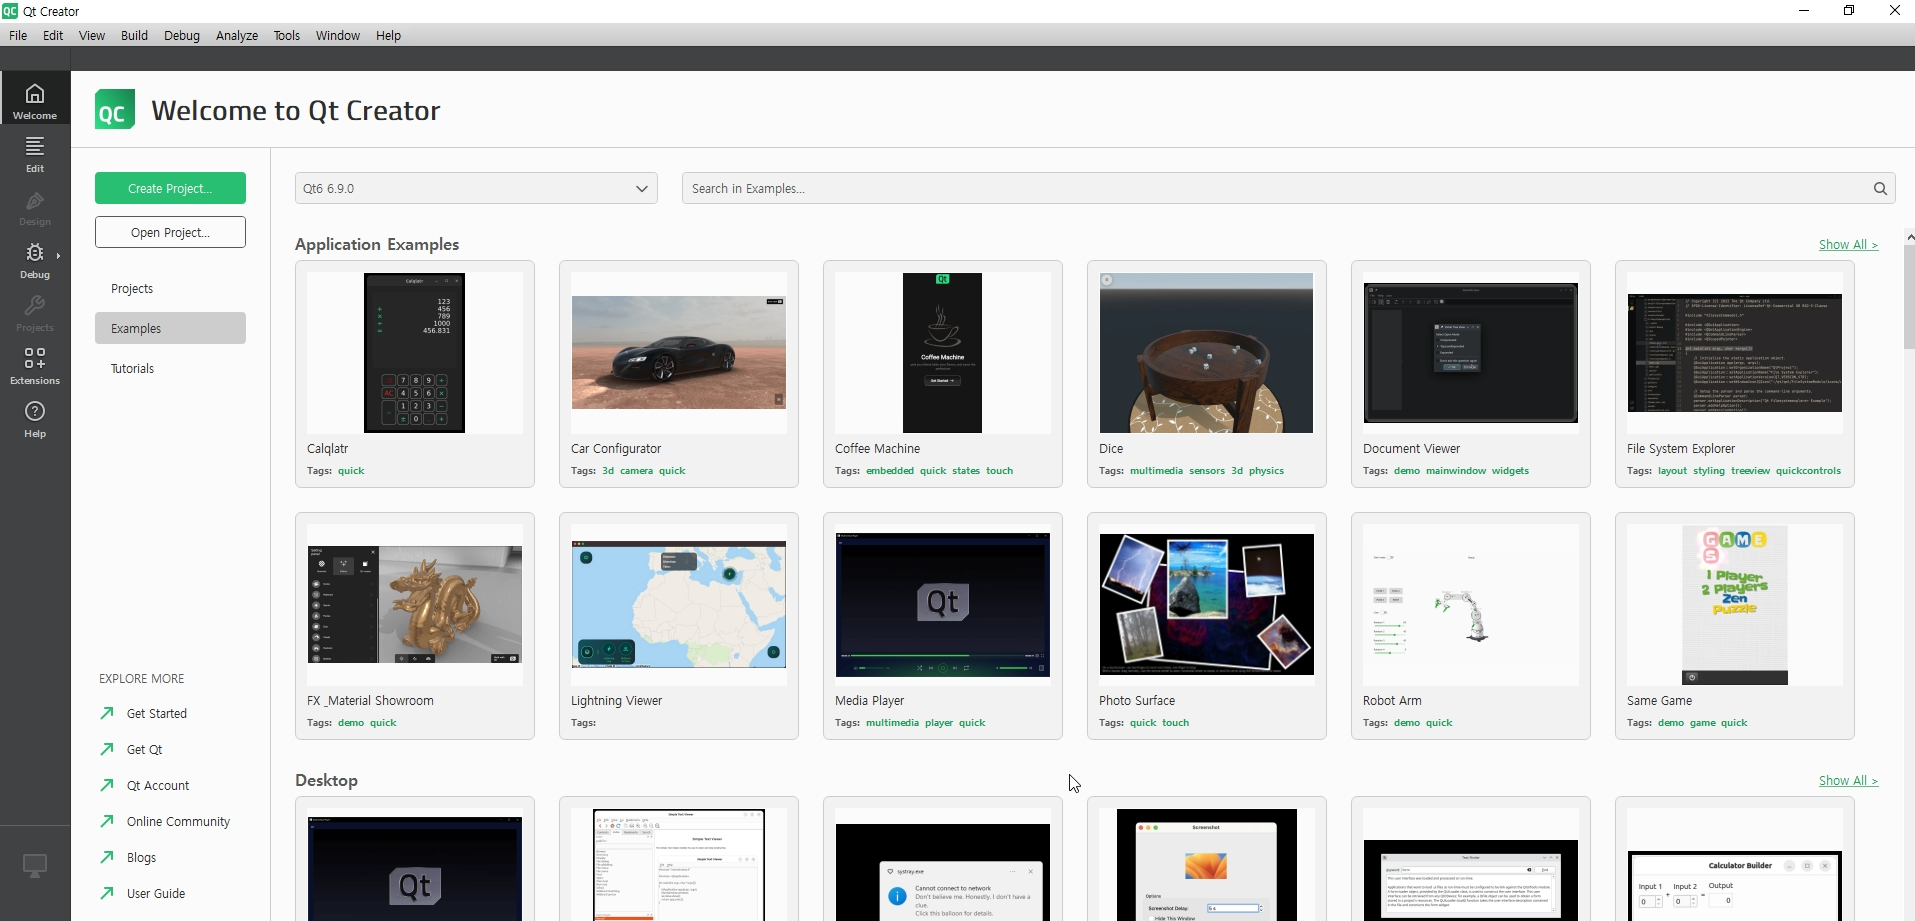The height and width of the screenshot is (921, 1915).
Task: Open the Build menu
Action: click(134, 35)
